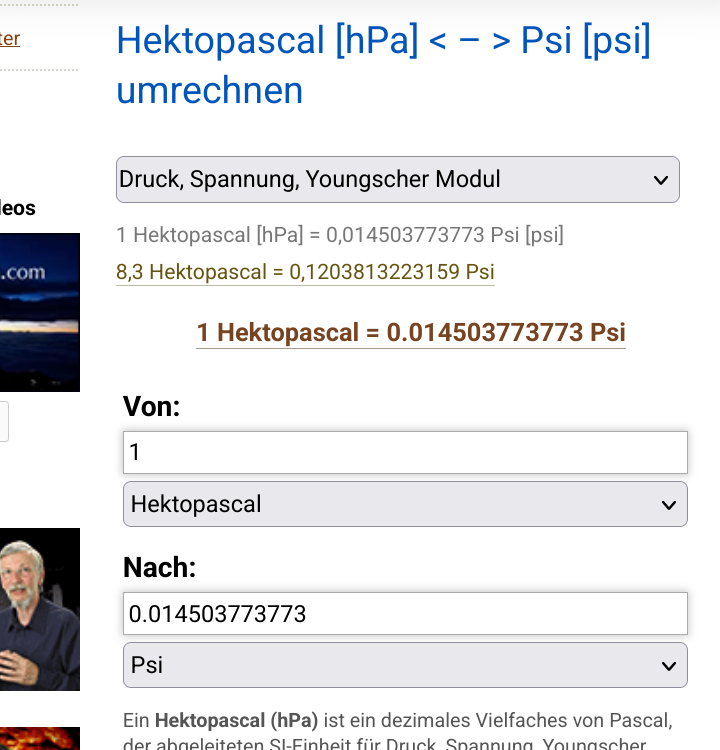Click the chevron arrow of the Psi selector
The height and width of the screenshot is (750, 720).
(668, 666)
